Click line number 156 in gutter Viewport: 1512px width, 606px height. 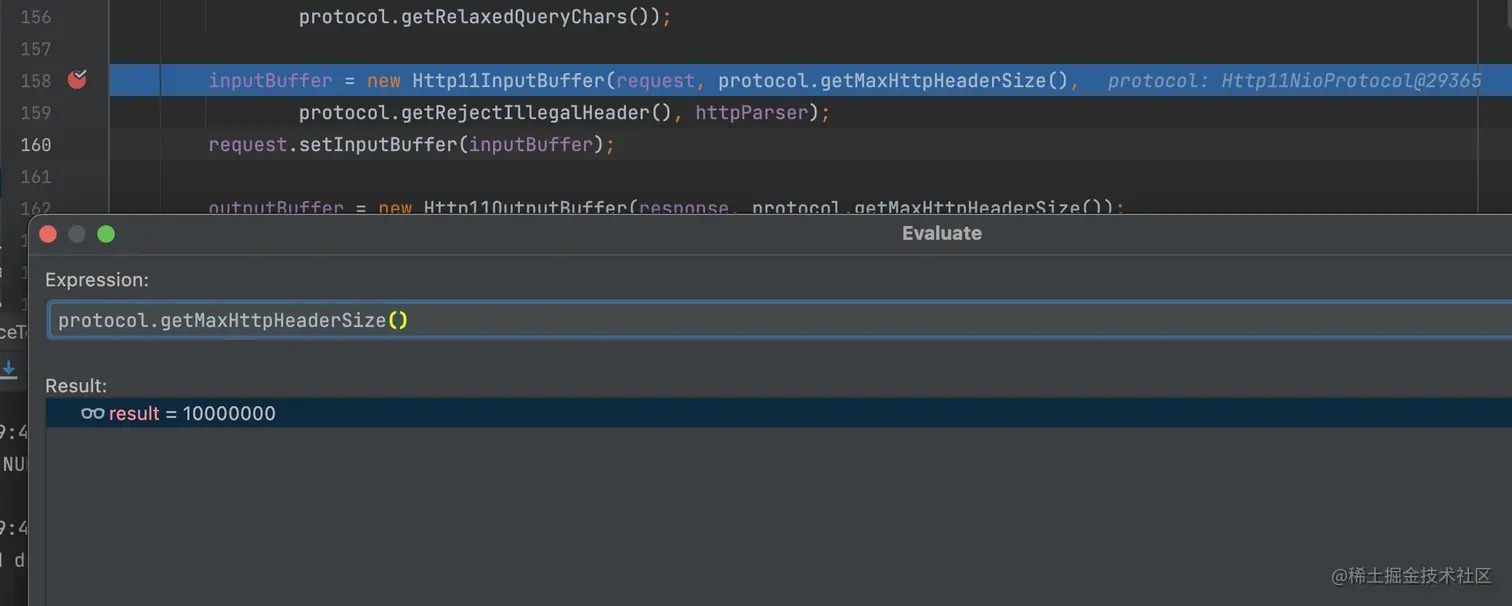tap(36, 17)
